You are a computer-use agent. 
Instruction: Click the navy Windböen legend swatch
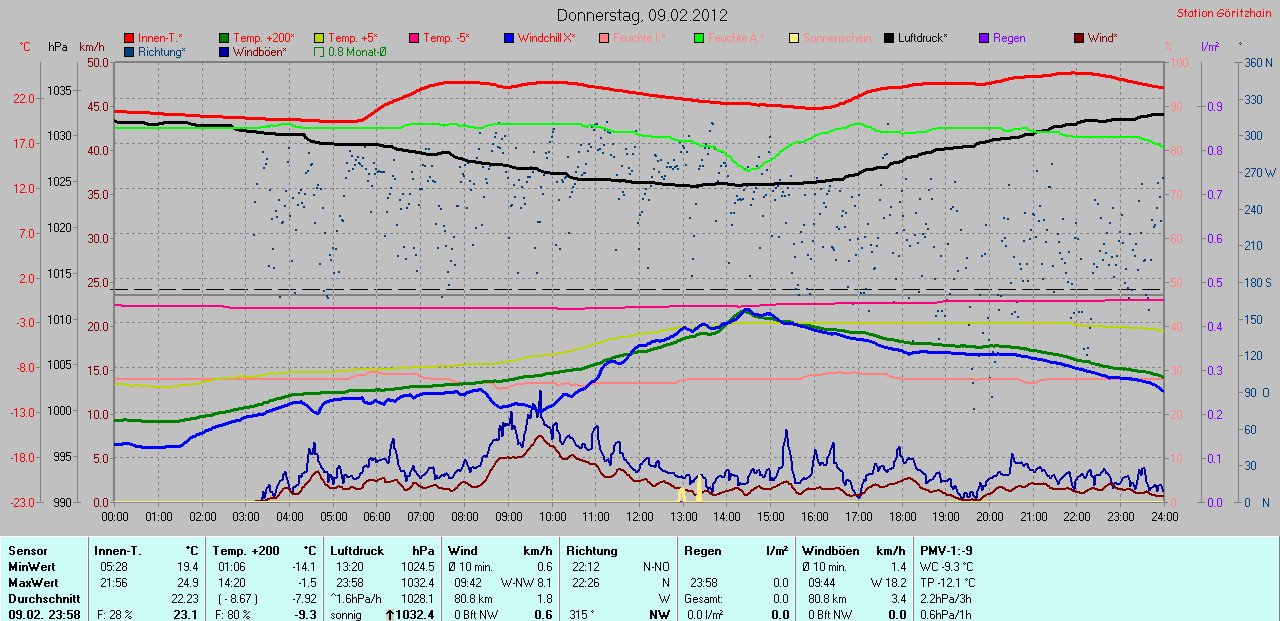coord(223,51)
